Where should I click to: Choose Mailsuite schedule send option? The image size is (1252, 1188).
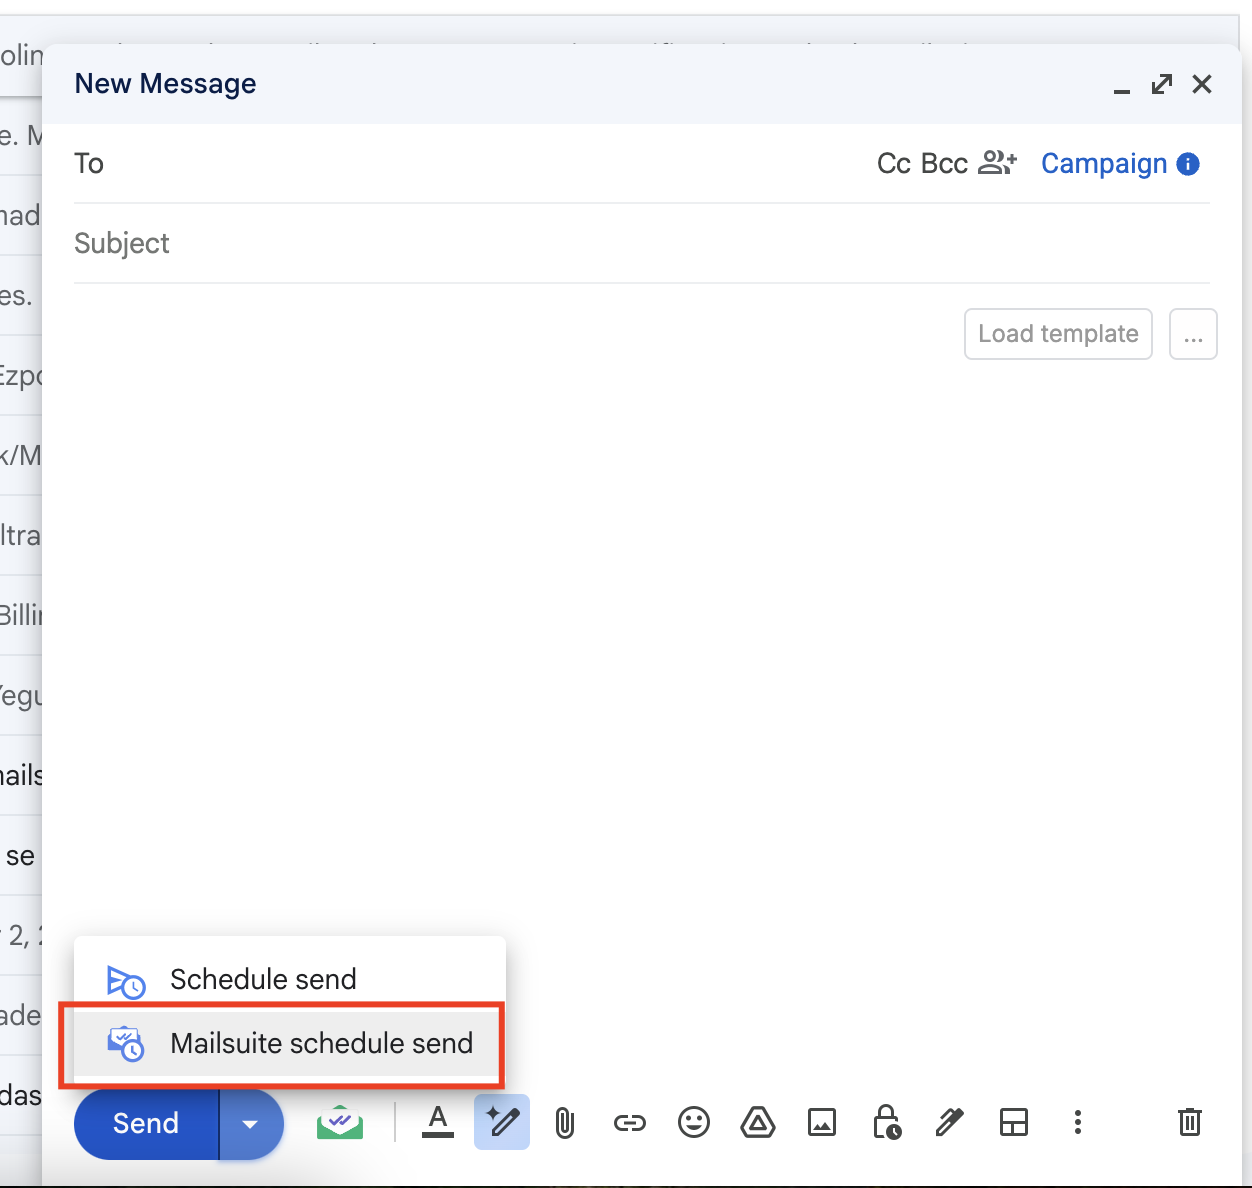[x=321, y=1043]
